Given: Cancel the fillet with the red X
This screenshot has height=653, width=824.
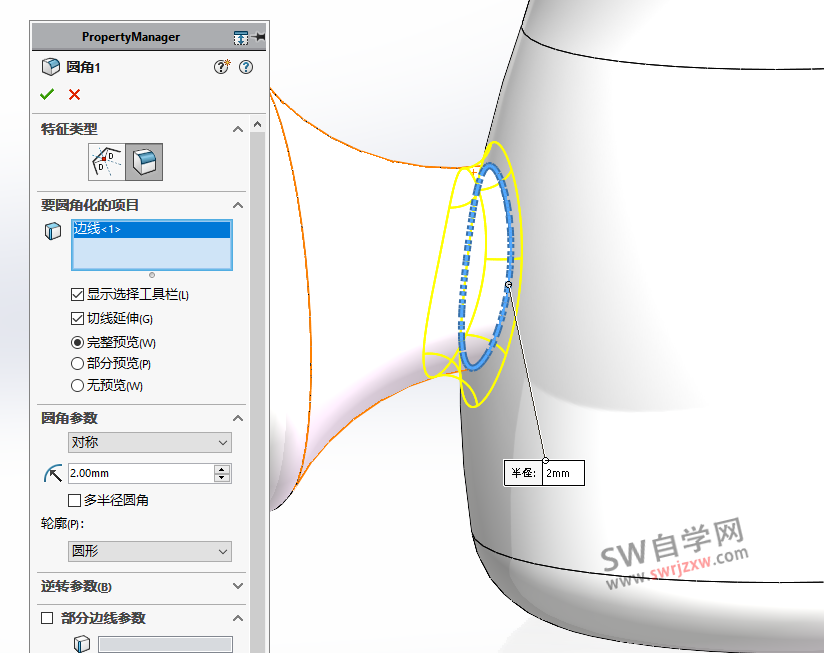Looking at the screenshot, I should pyautogui.click(x=74, y=94).
